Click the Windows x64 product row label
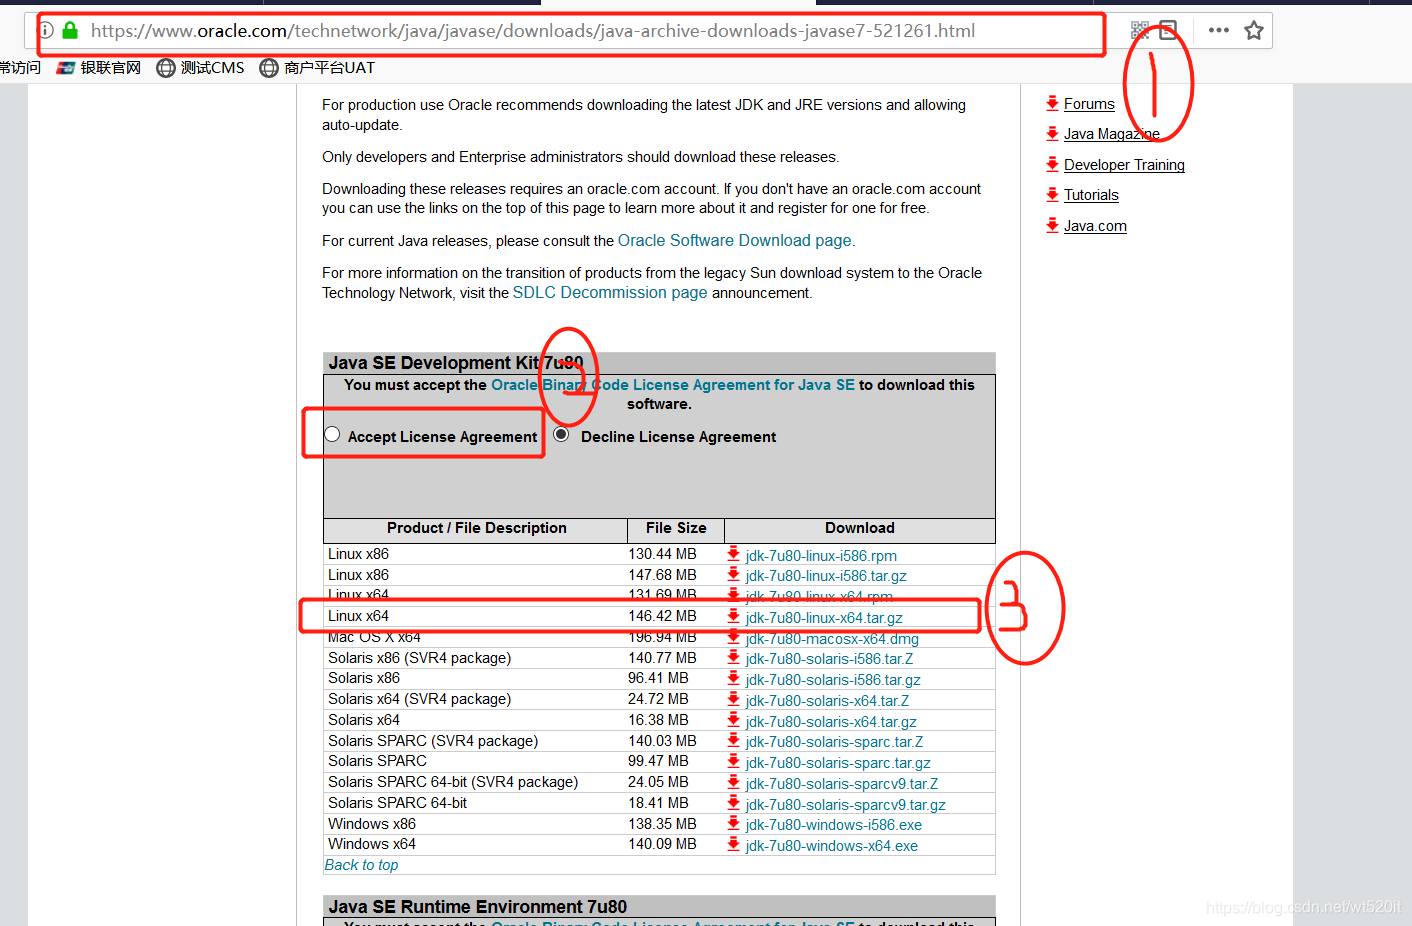Viewport: 1412px width, 926px height. coord(372,844)
